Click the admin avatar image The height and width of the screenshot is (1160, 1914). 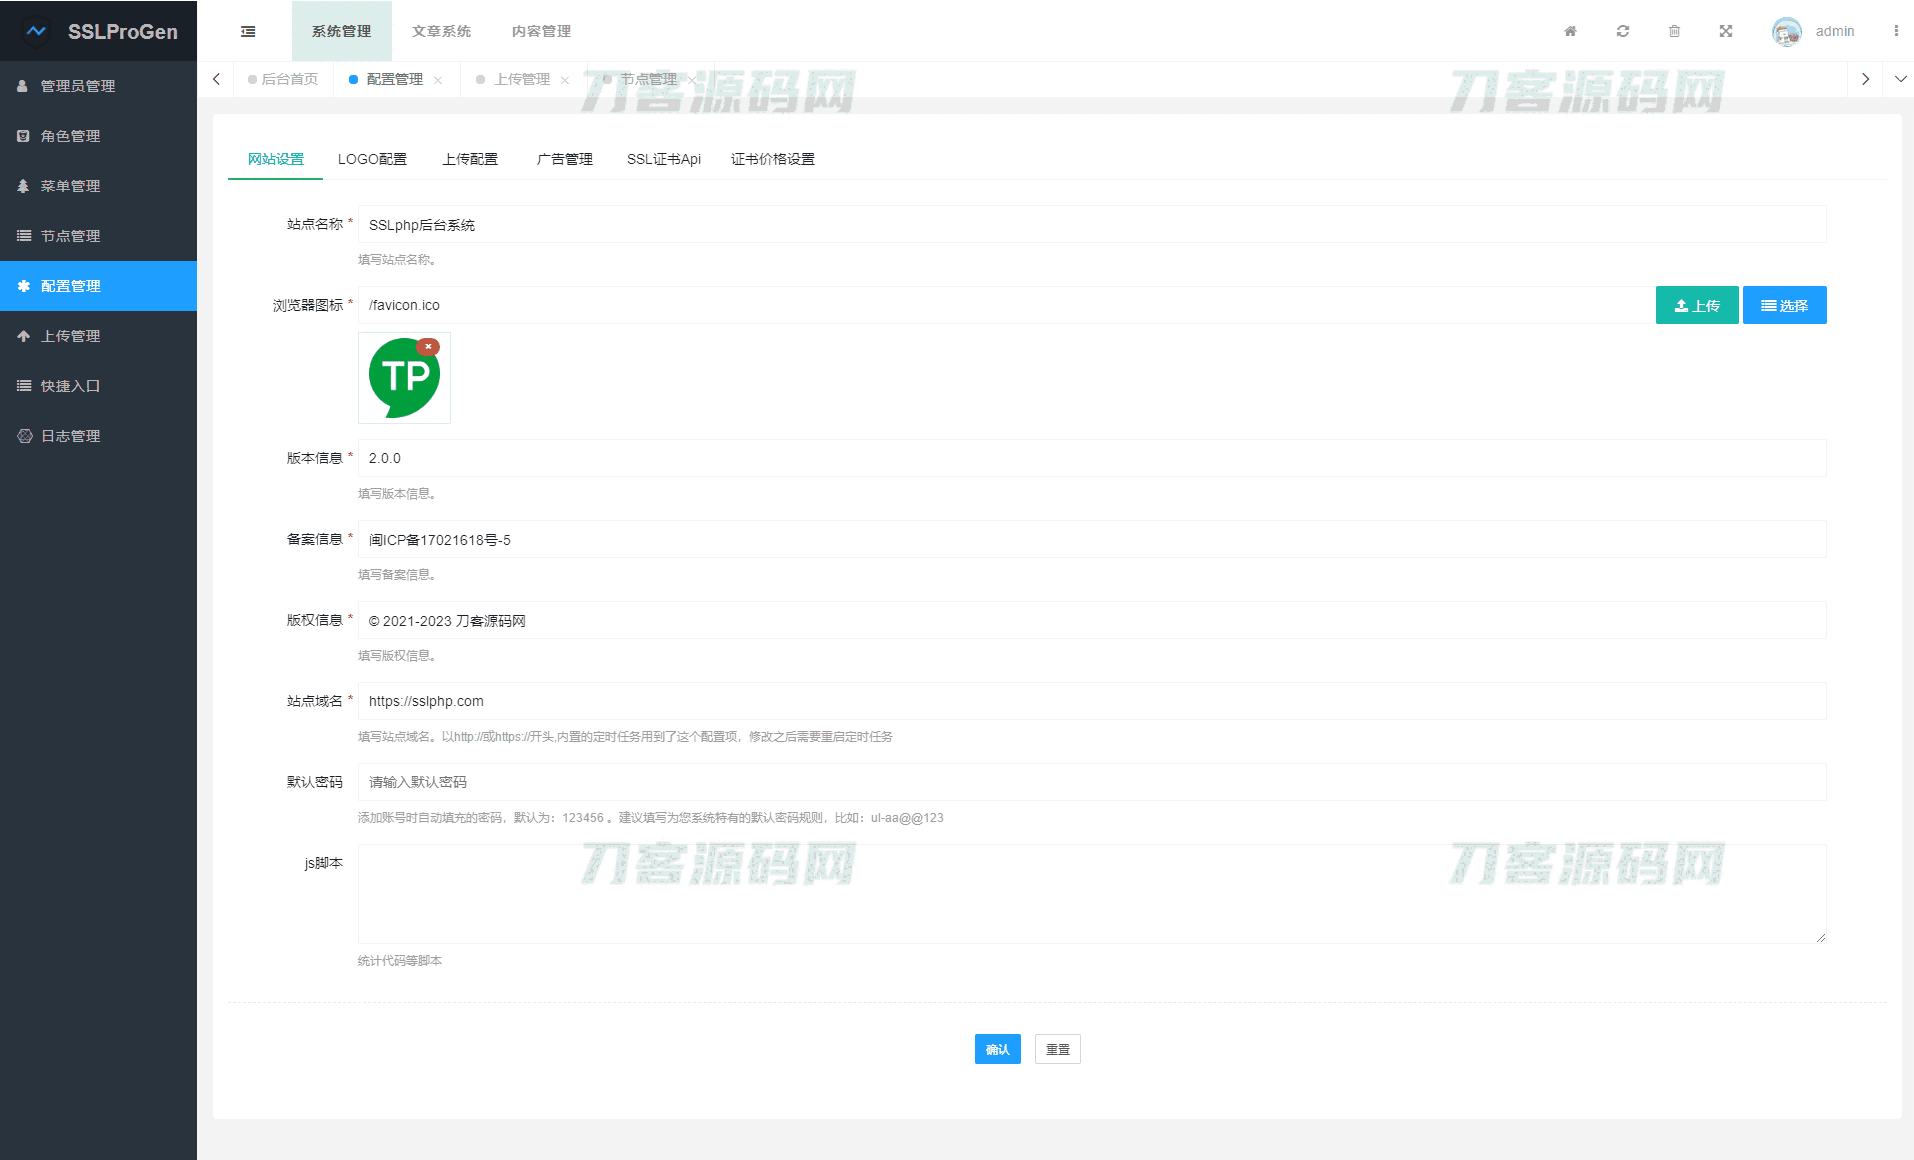point(1787,31)
